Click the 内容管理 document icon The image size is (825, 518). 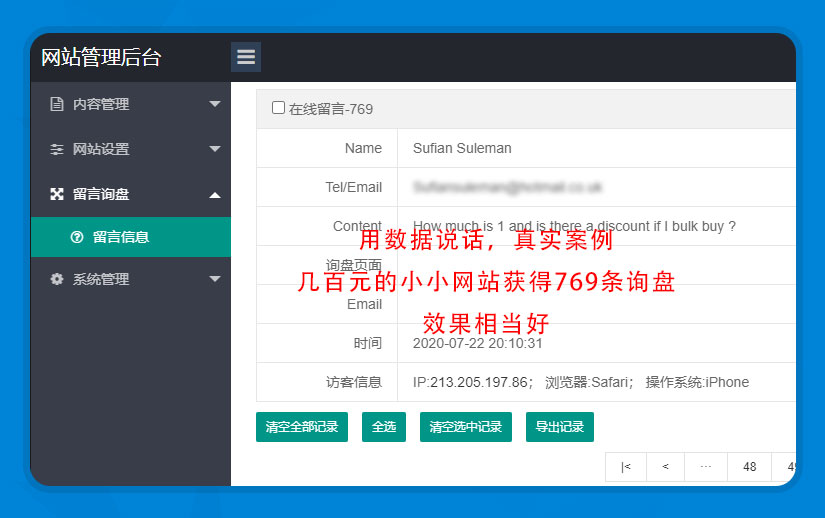click(56, 104)
